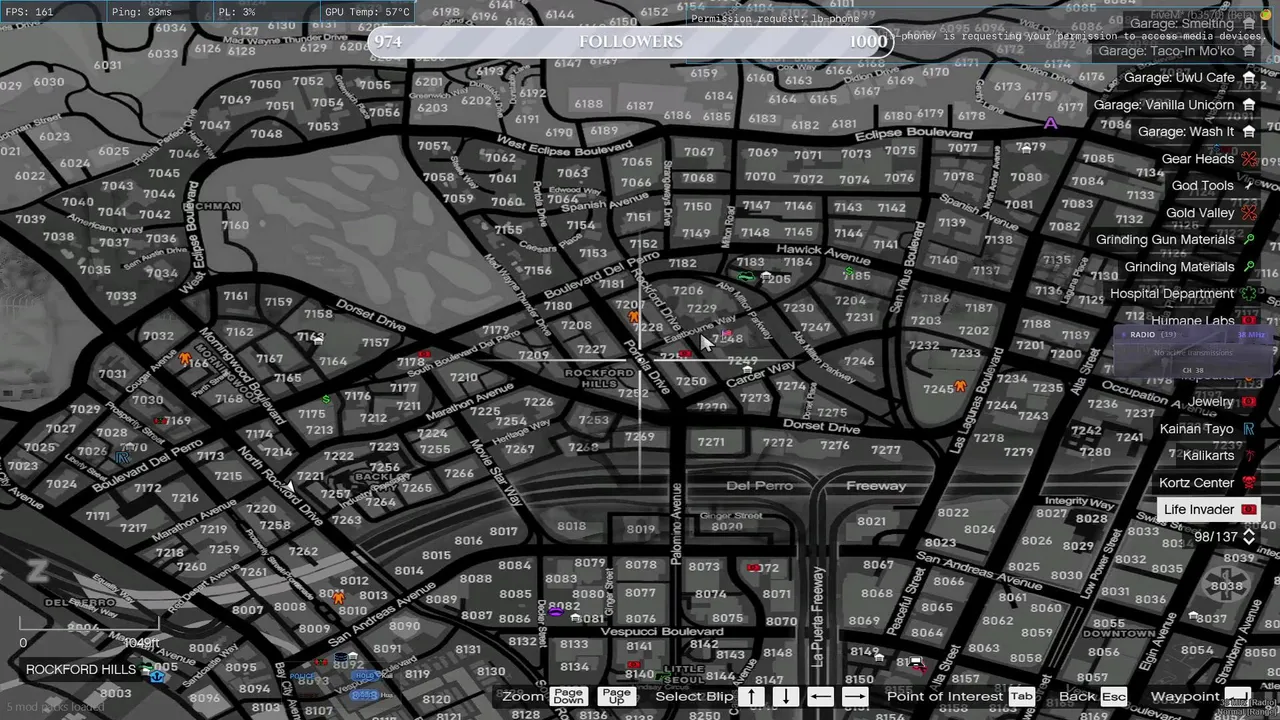
Task: Click red blip near Dorset Drive 7178
Action: 424,355
